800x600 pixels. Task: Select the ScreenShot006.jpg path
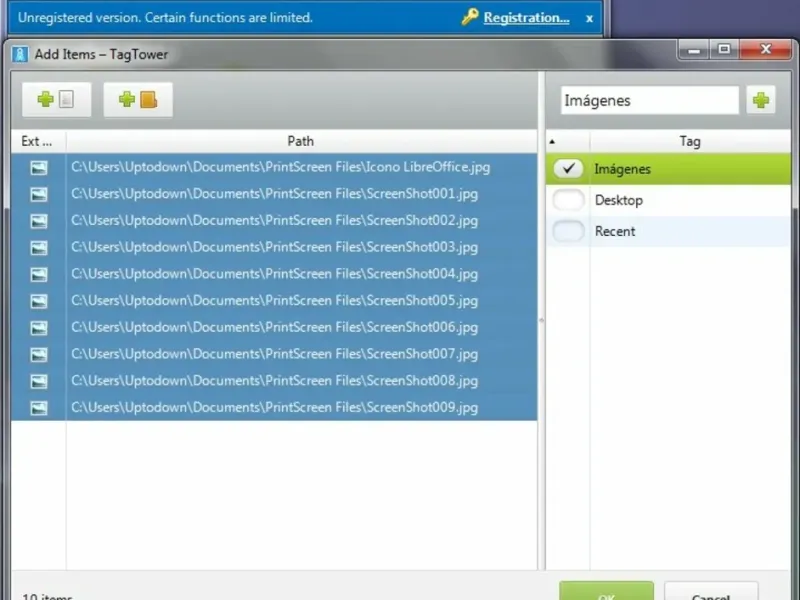coord(274,328)
